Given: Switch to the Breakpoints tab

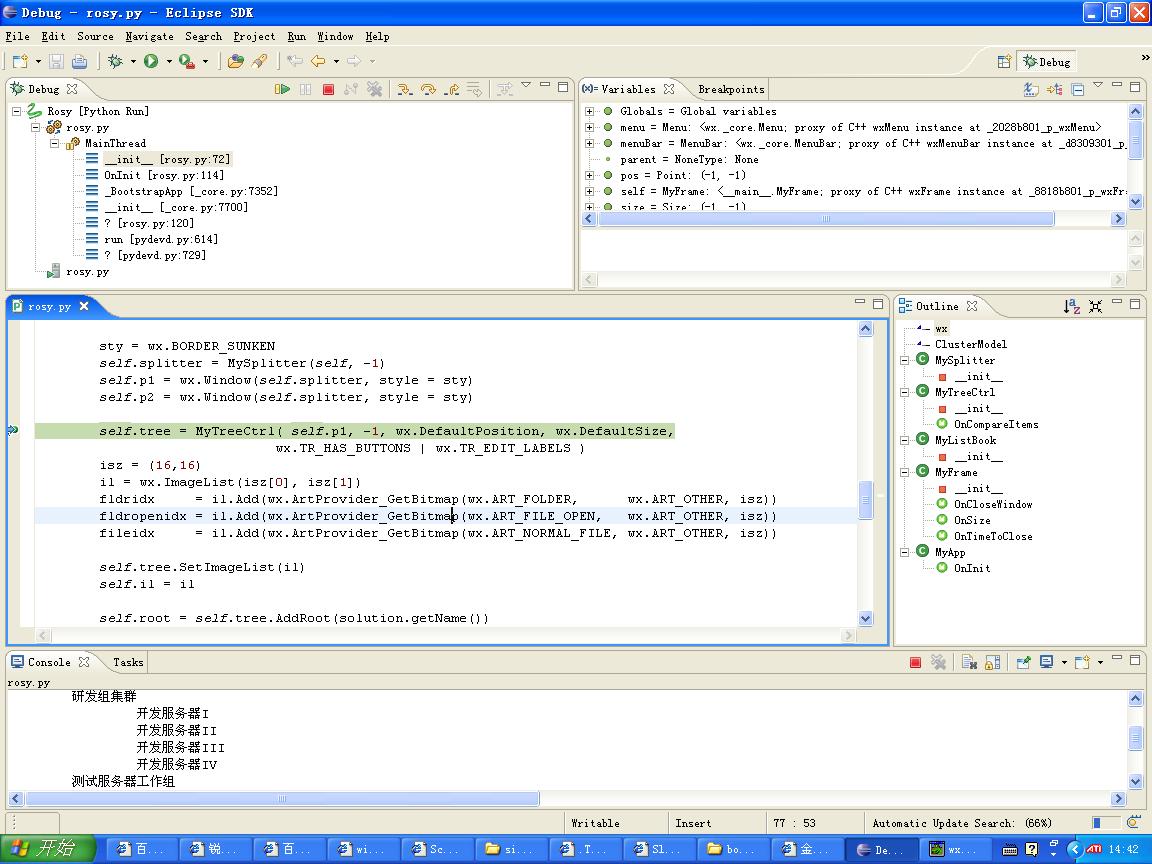Looking at the screenshot, I should point(731,89).
